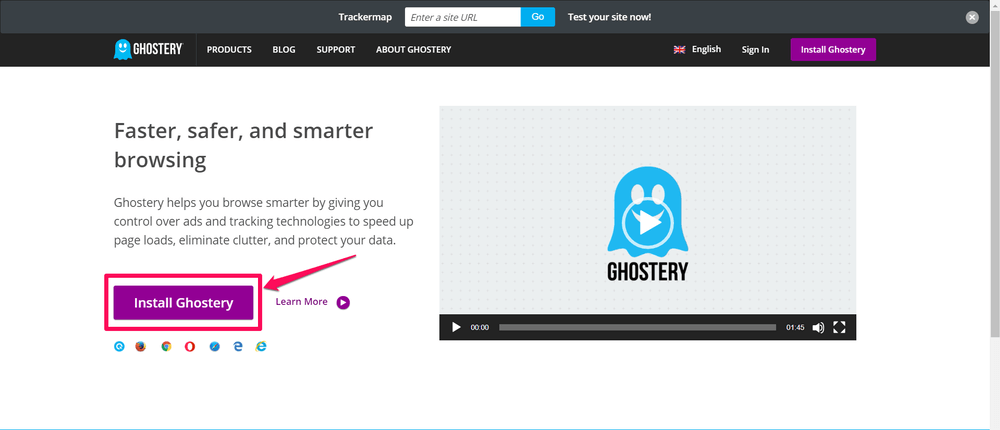Image resolution: width=1000 pixels, height=430 pixels.
Task: Click the 00:00 elapsed time text
Action: (480, 327)
